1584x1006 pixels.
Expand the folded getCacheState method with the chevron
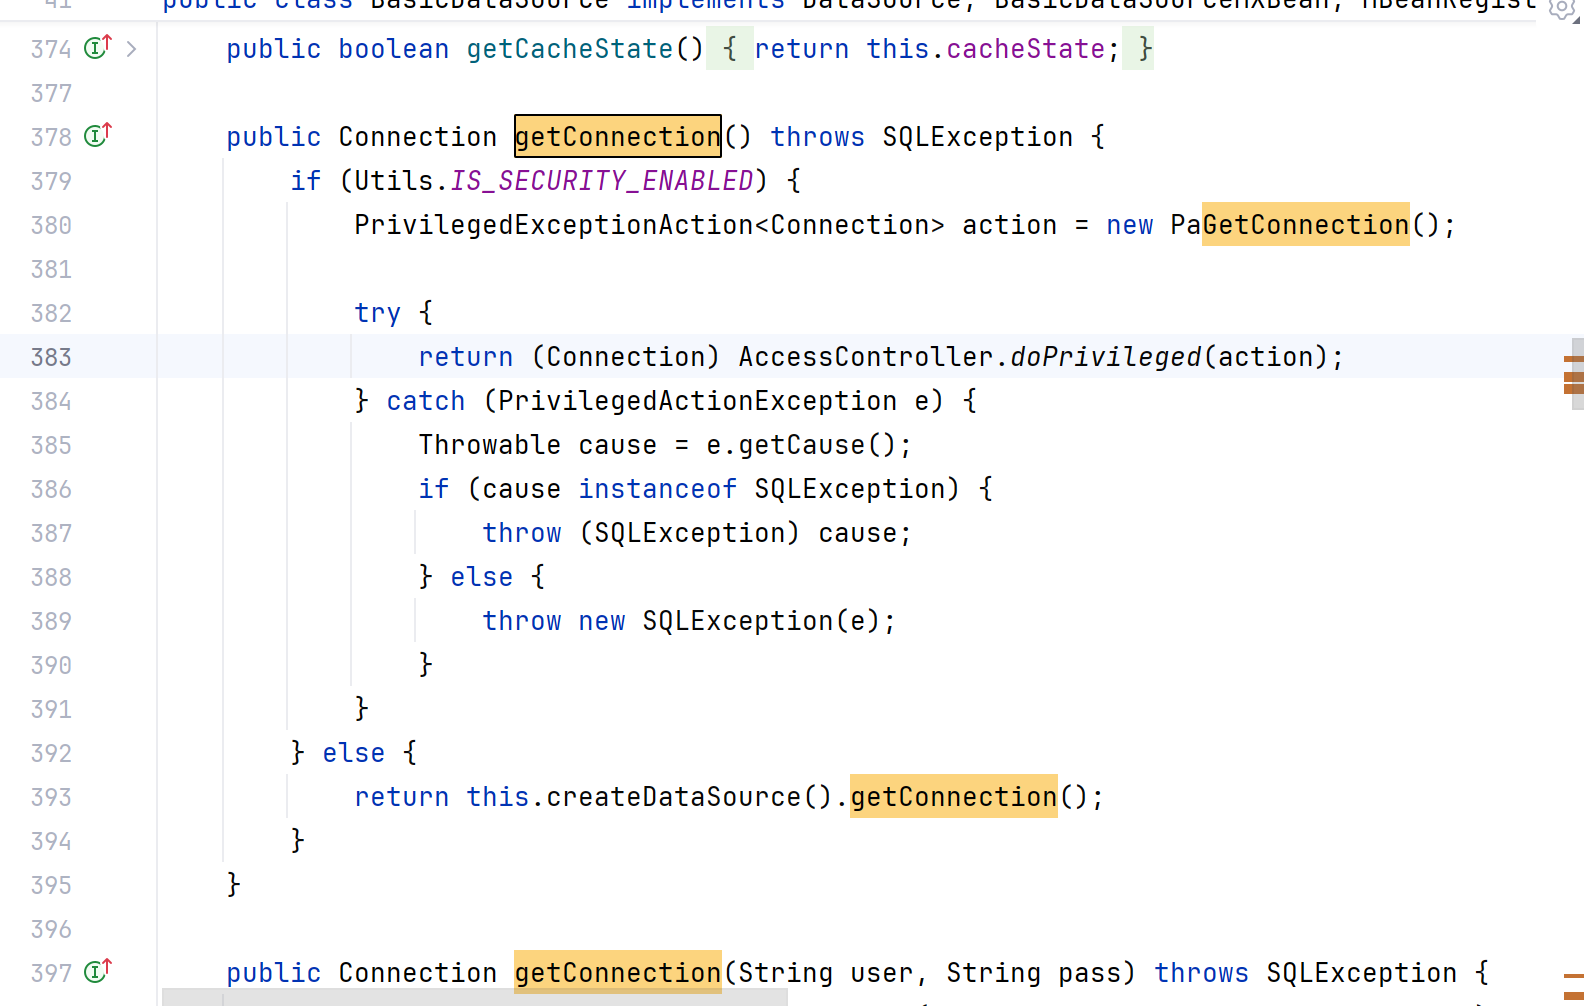(x=131, y=48)
